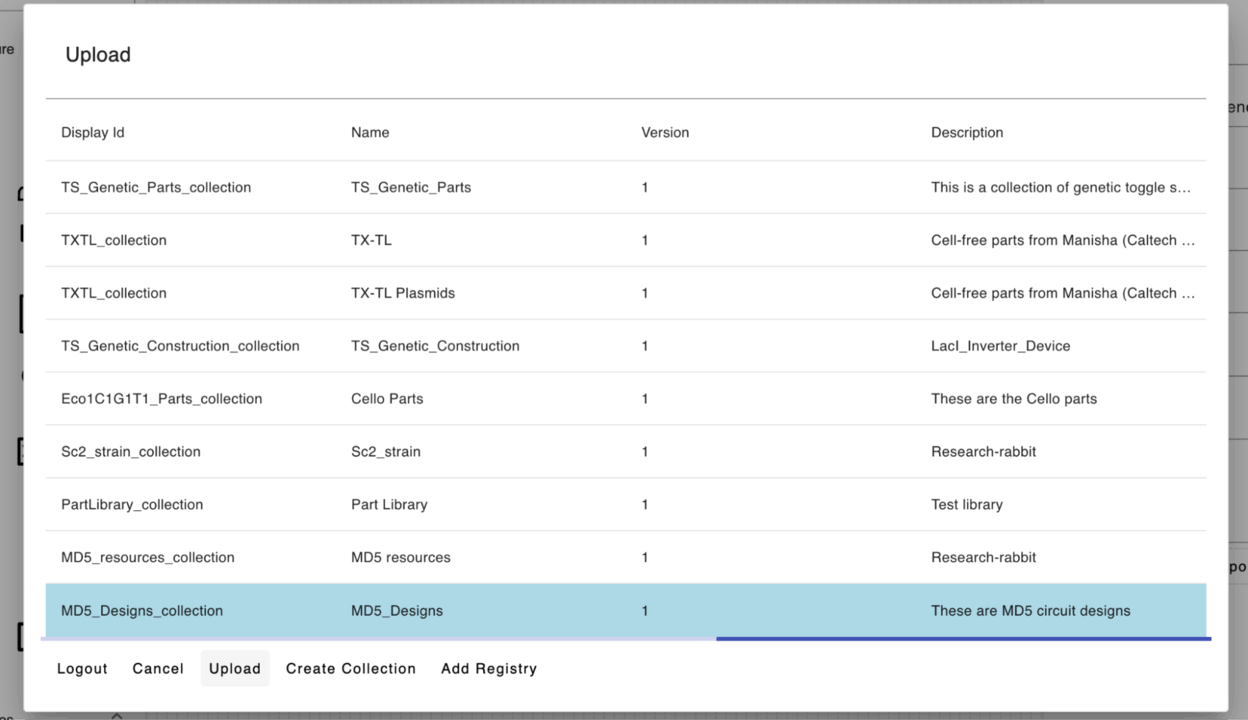Image resolution: width=1248 pixels, height=720 pixels.
Task: Click the 'MD5_Designs' name cell
Action: 397,611
